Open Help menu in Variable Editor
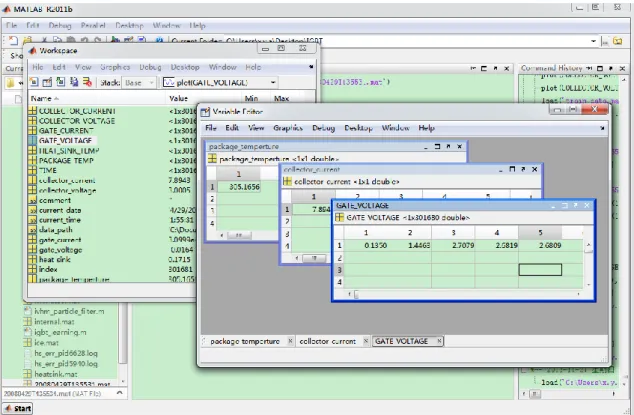This screenshot has height=415, width=634. coord(426,128)
